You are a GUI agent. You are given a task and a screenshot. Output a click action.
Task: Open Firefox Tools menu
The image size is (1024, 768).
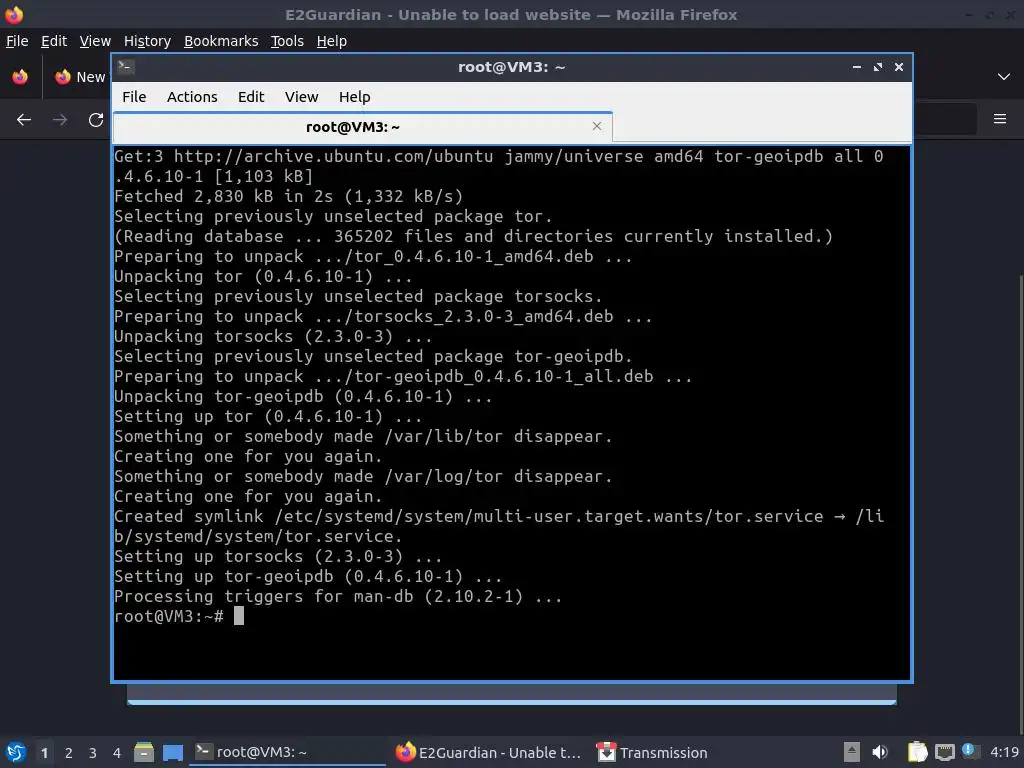[287, 41]
